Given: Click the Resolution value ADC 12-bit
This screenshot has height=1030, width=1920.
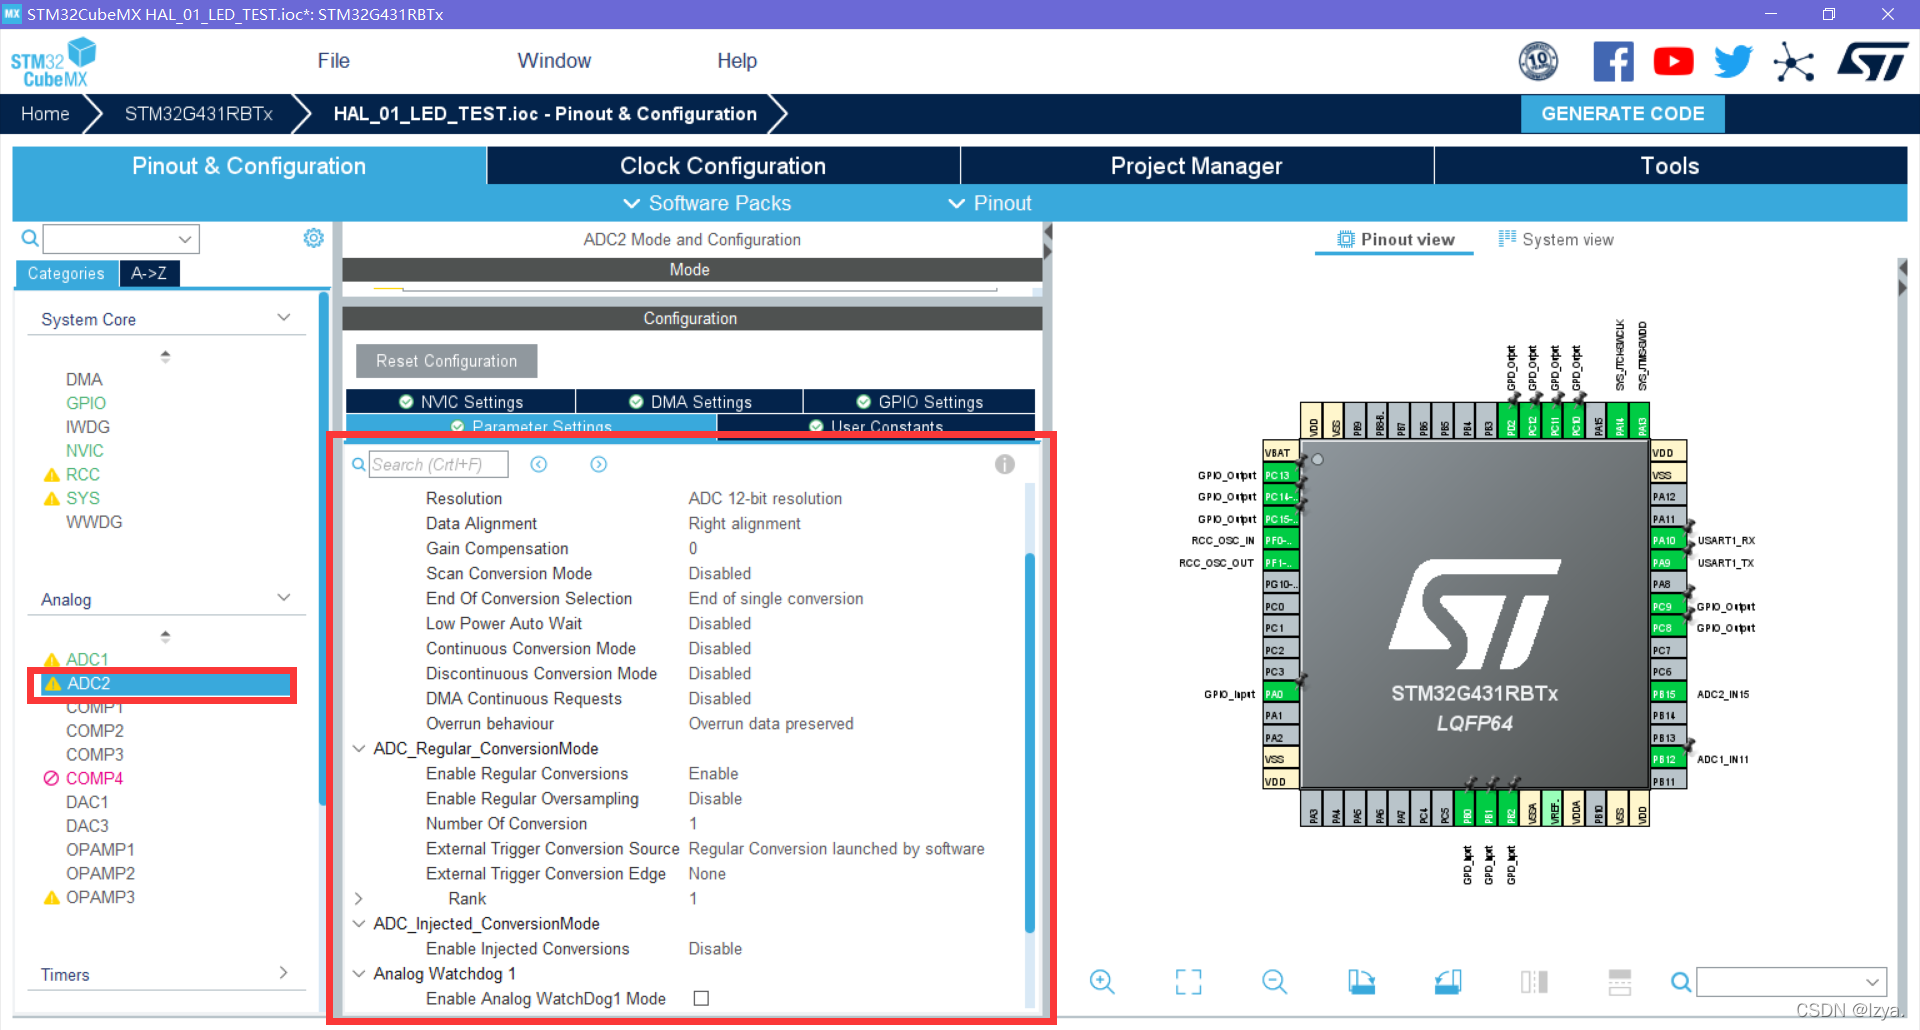Looking at the screenshot, I should 765,499.
